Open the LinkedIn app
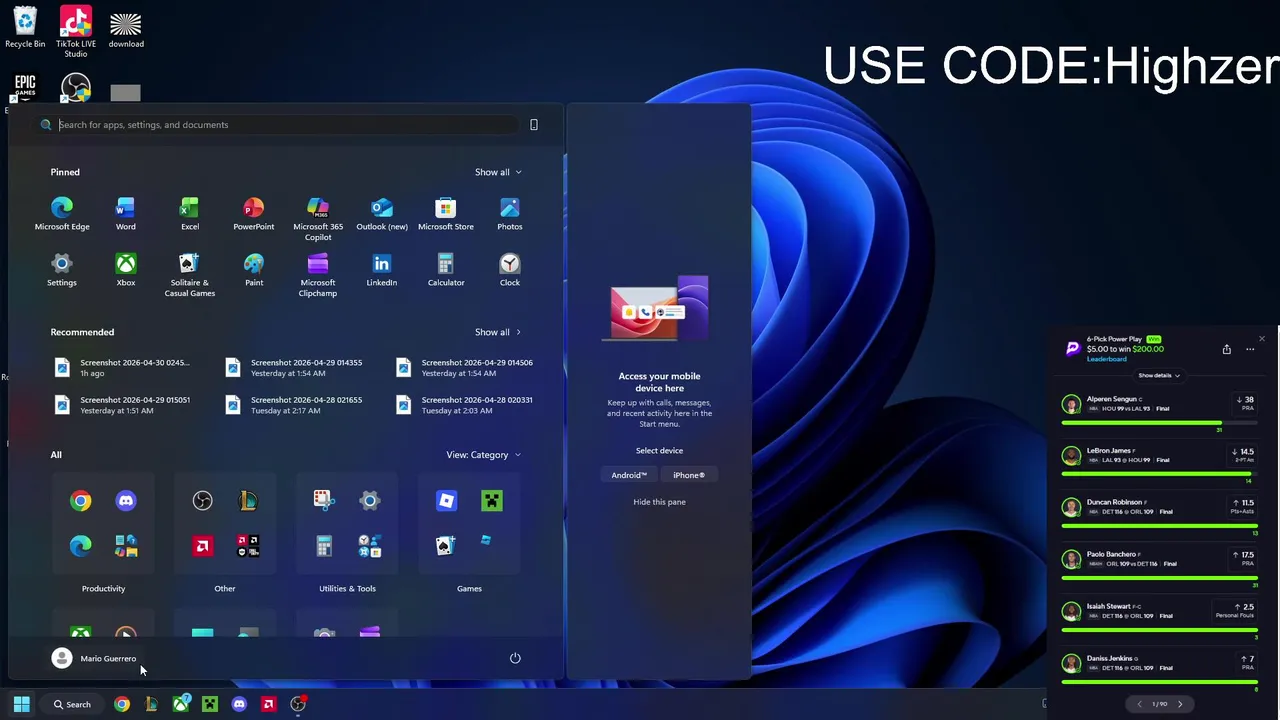The image size is (1280, 720). click(x=382, y=270)
